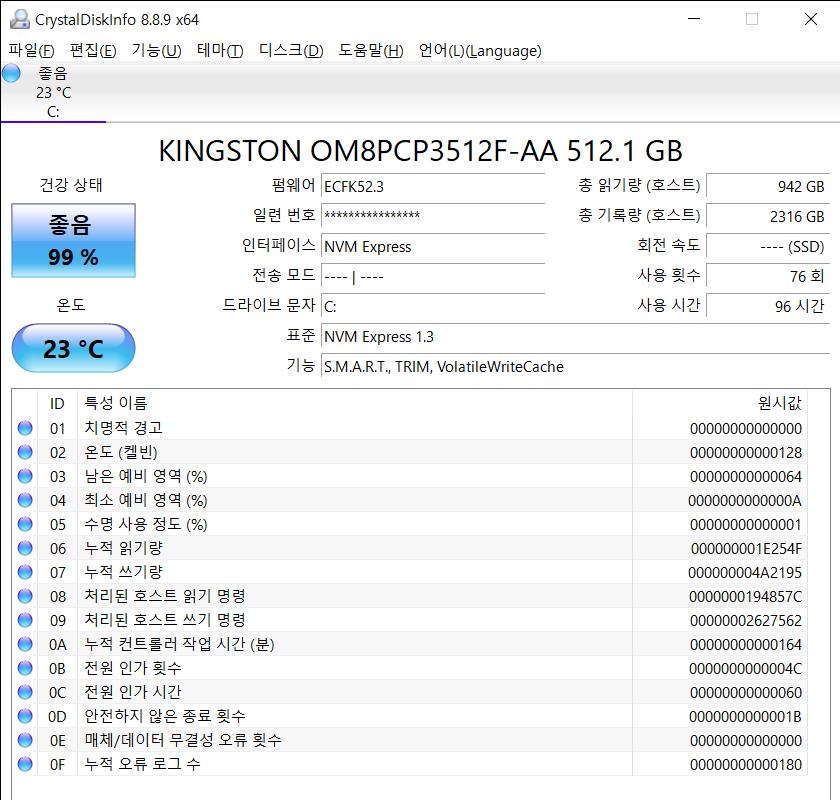This screenshot has height=800, width=840.
Task: Click status icon for attribute 02 온도 (켈빈)
Action: pyautogui.click(x=25, y=452)
